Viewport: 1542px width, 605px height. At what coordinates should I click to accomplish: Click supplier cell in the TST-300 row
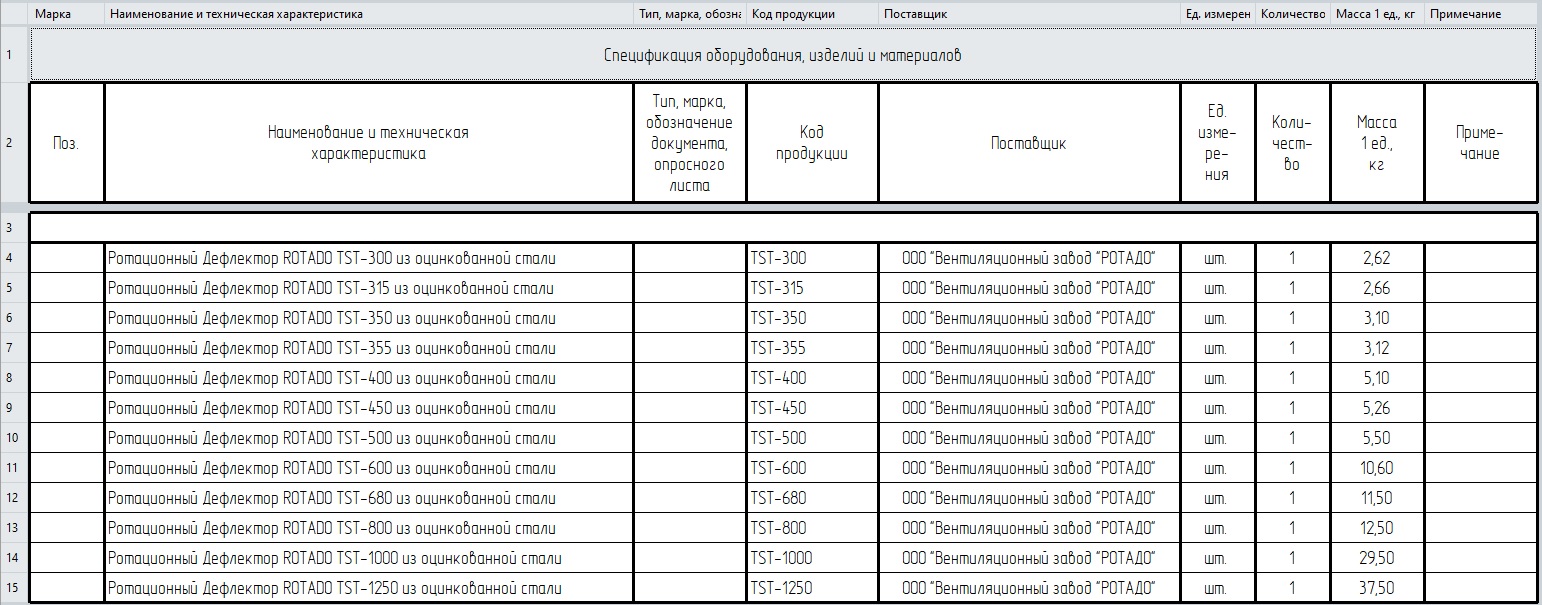point(1029,258)
